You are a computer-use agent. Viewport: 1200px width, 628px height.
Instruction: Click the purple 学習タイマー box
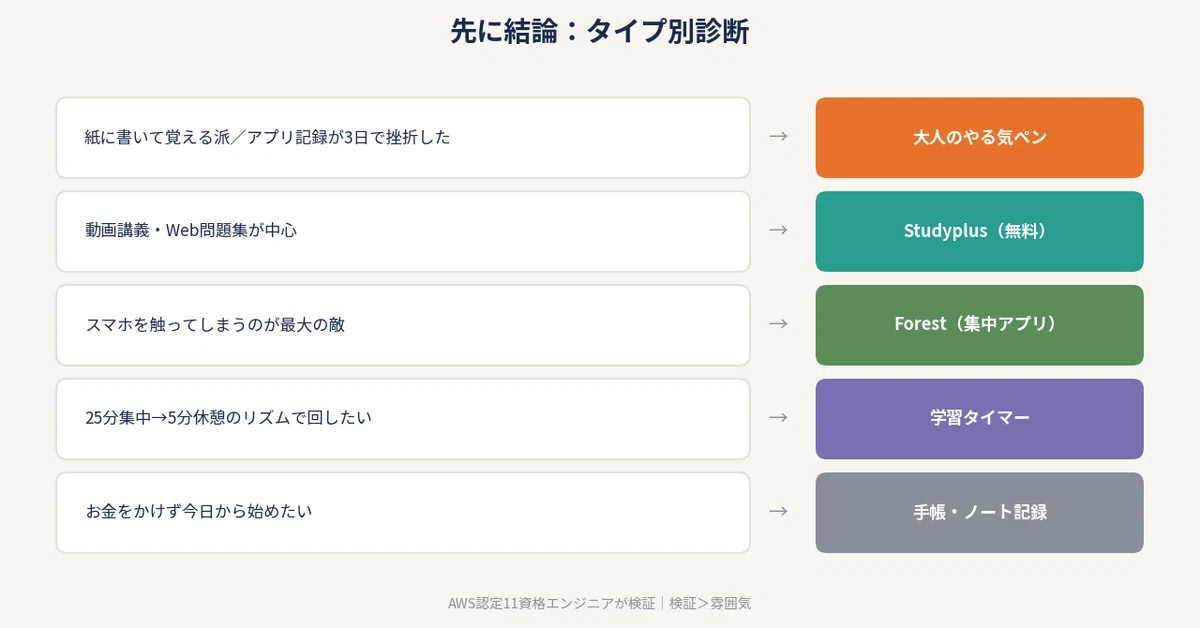point(979,418)
